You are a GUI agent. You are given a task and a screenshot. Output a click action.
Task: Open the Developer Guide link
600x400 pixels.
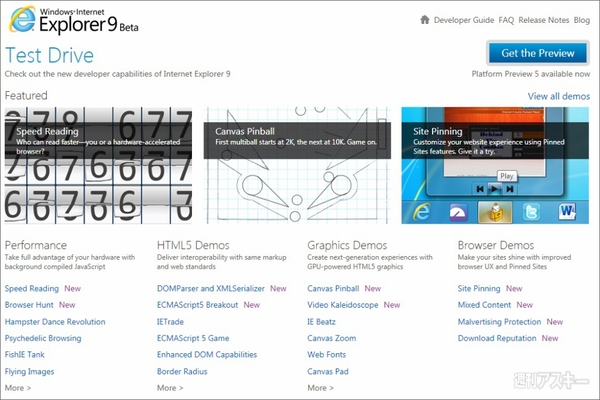tap(464, 20)
